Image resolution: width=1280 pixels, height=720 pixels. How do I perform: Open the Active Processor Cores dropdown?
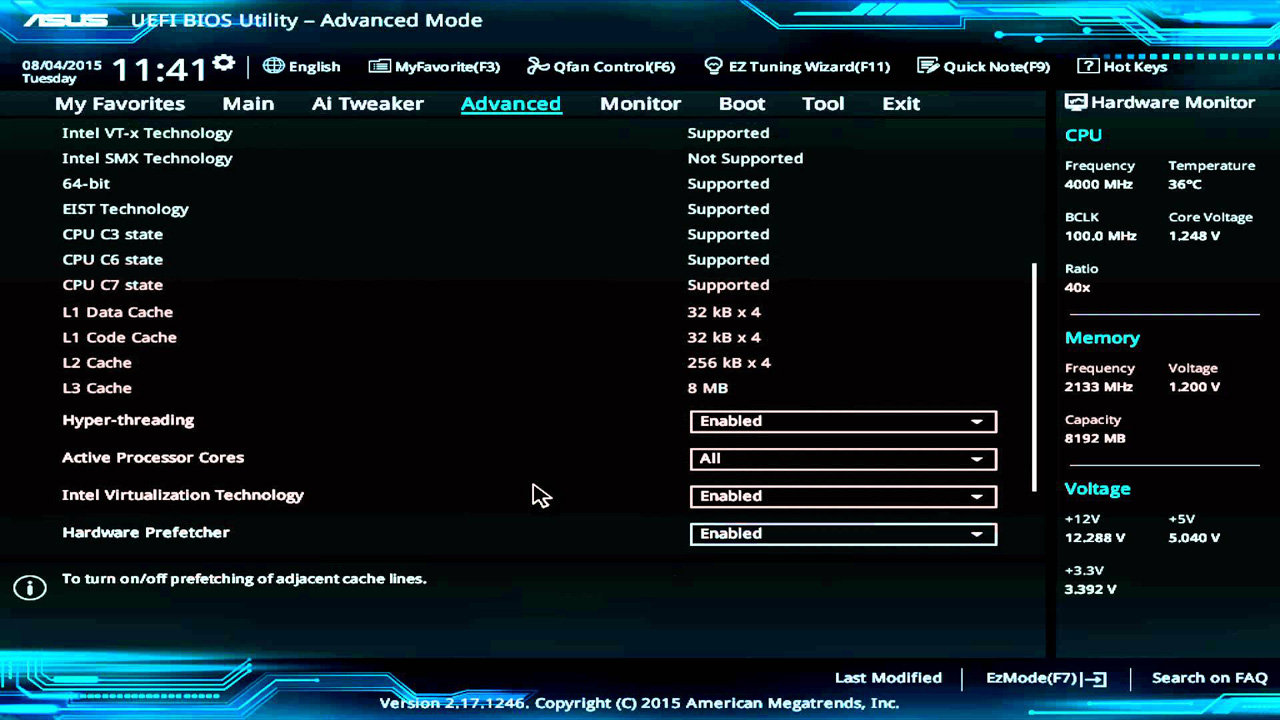click(843, 458)
